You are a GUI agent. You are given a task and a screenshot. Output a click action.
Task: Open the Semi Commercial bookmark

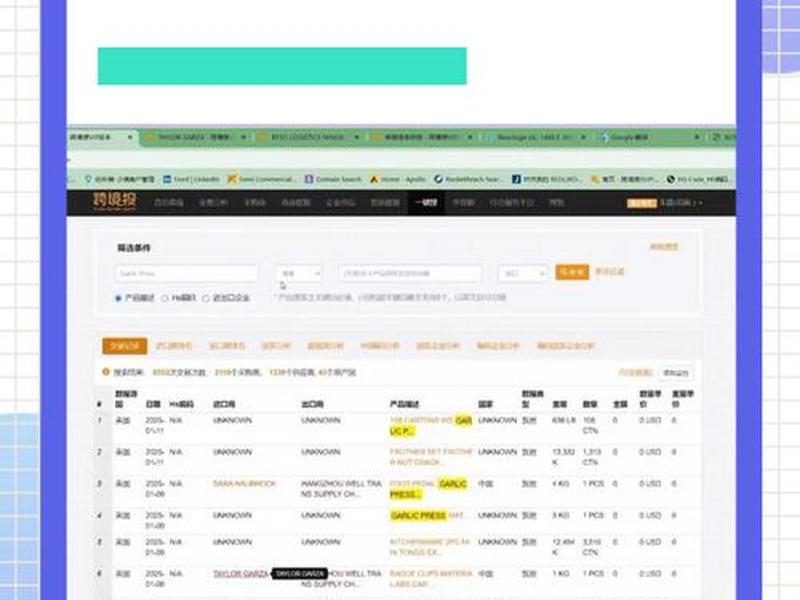(261, 179)
